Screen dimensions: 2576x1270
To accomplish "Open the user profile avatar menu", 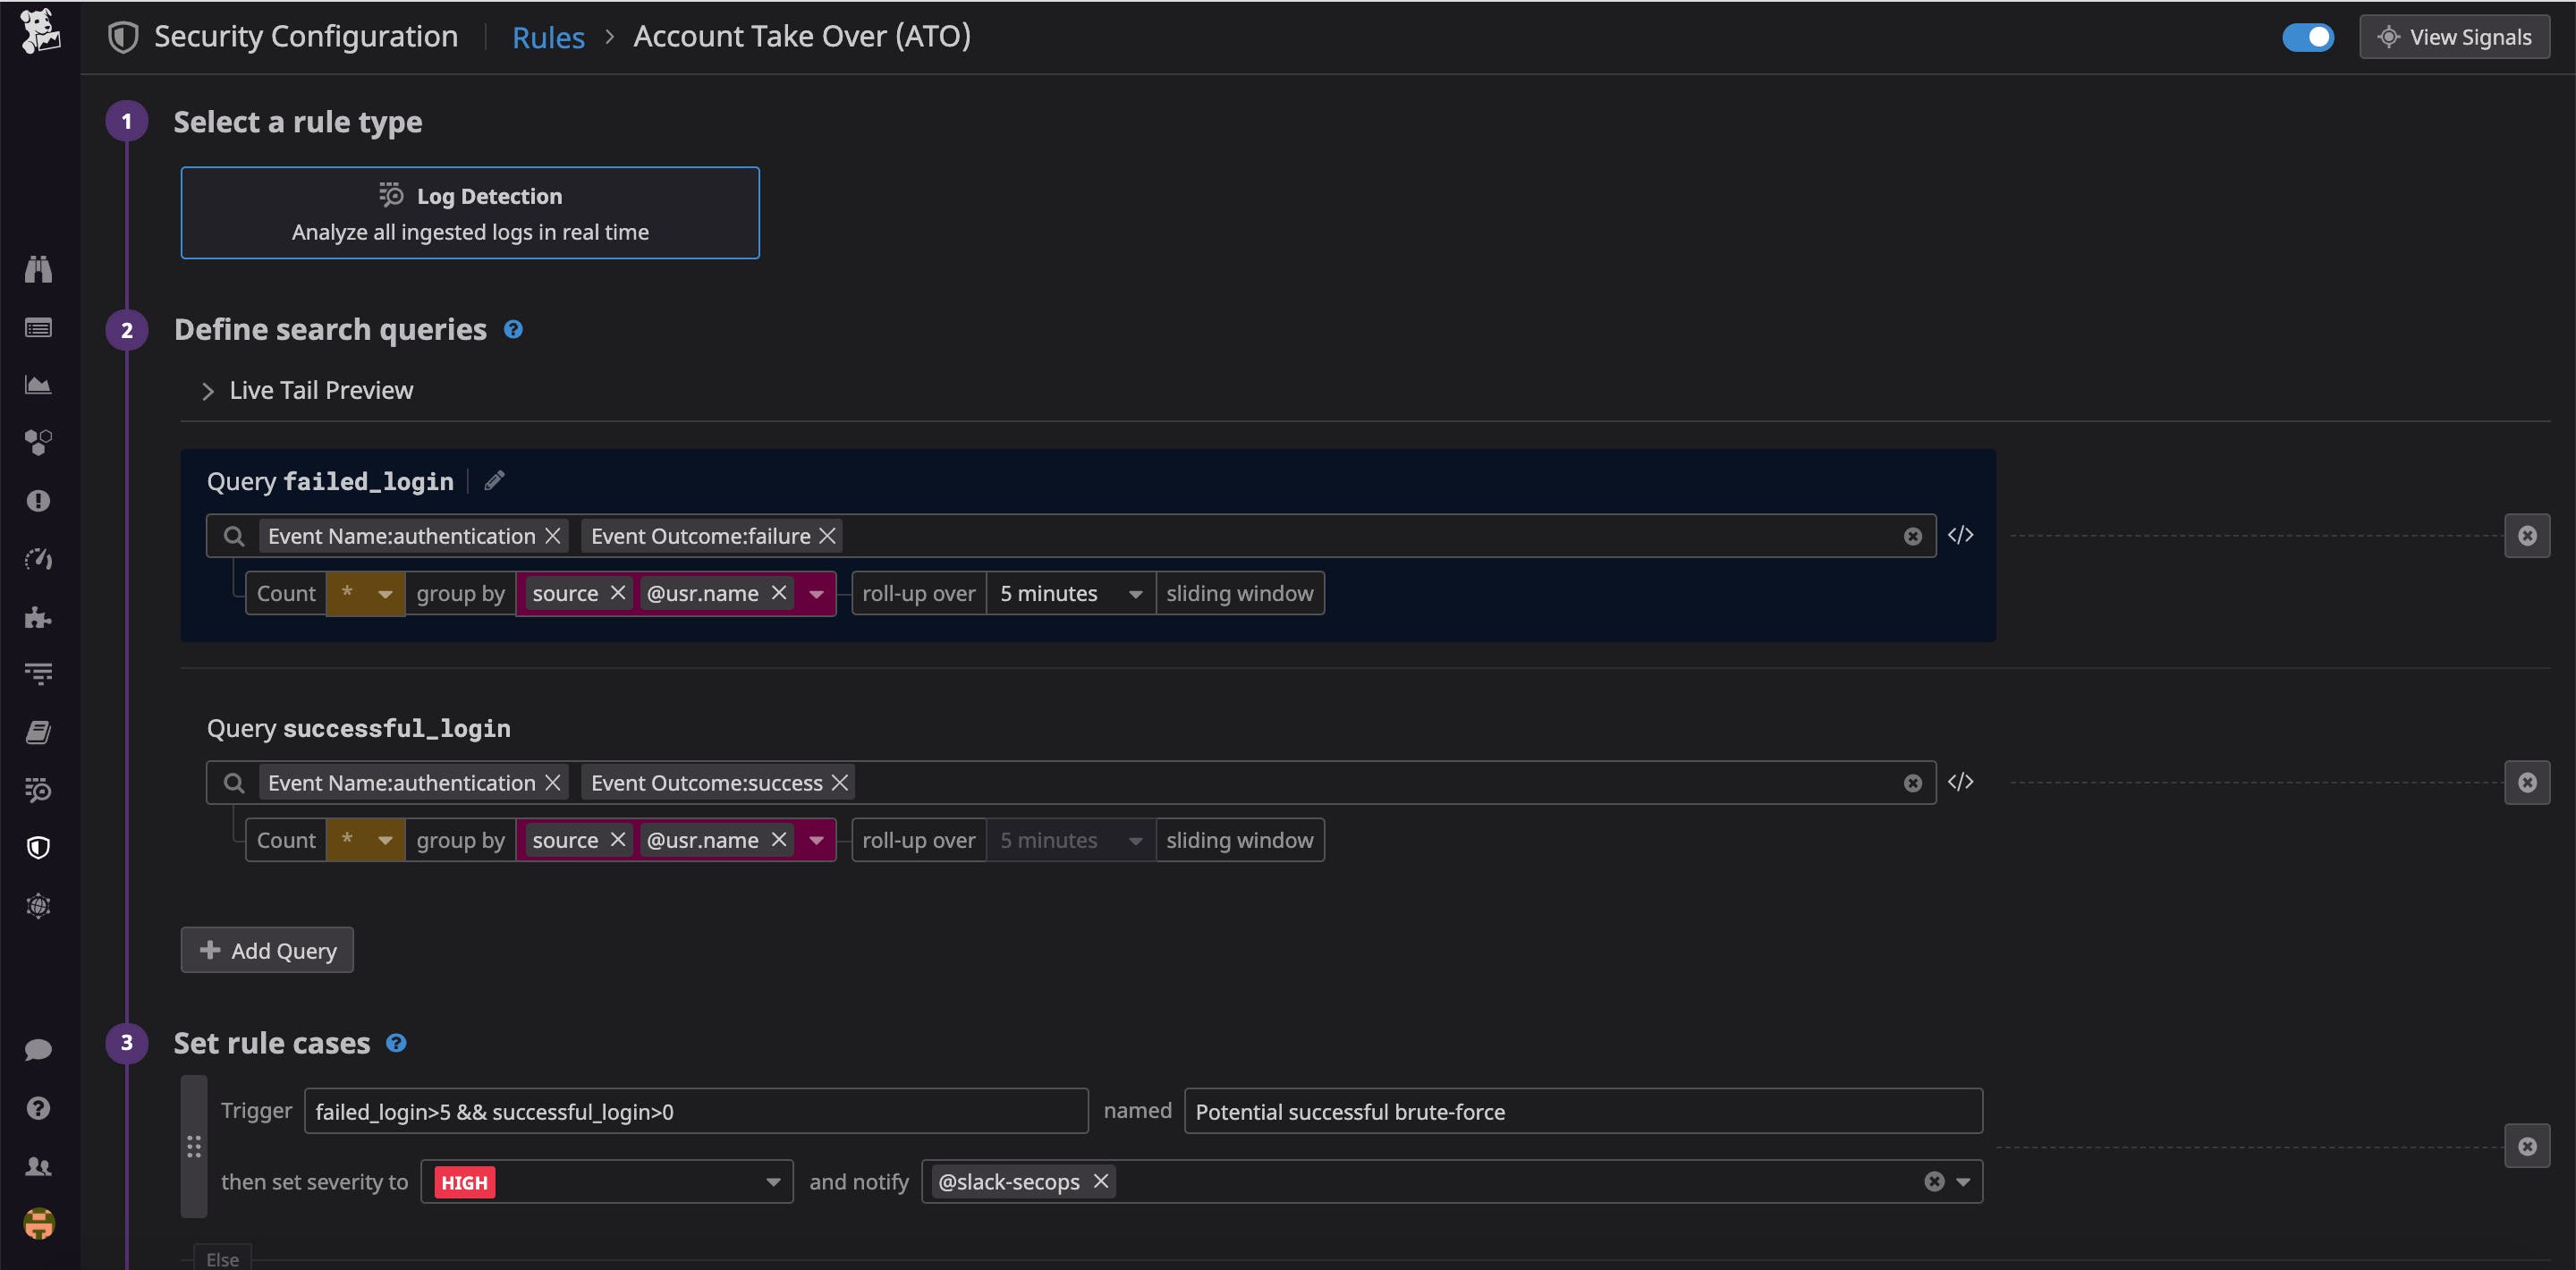I will (x=38, y=1223).
